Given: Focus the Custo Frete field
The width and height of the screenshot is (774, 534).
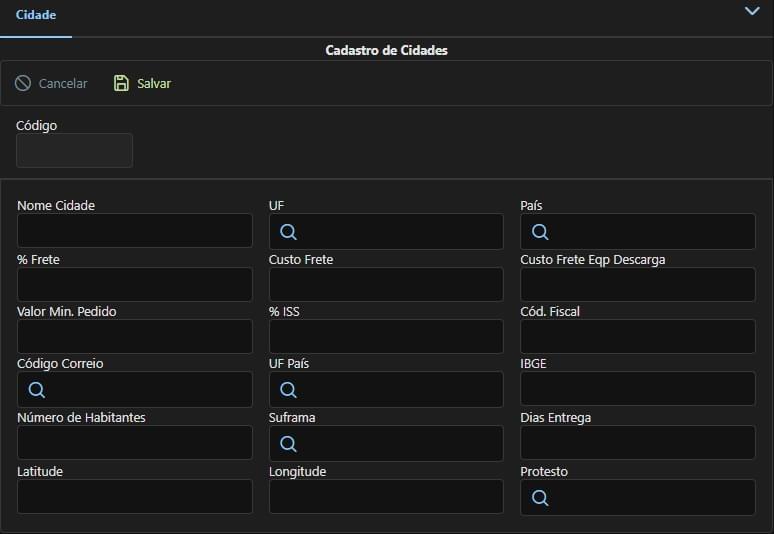Looking at the screenshot, I should click(x=386, y=284).
